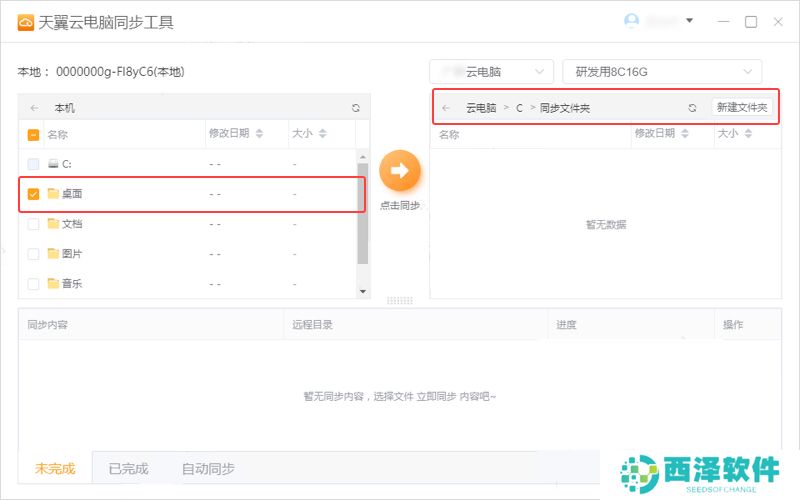Click the dotted panel splitter handle
The height and width of the screenshot is (500, 800).
[x=399, y=301]
